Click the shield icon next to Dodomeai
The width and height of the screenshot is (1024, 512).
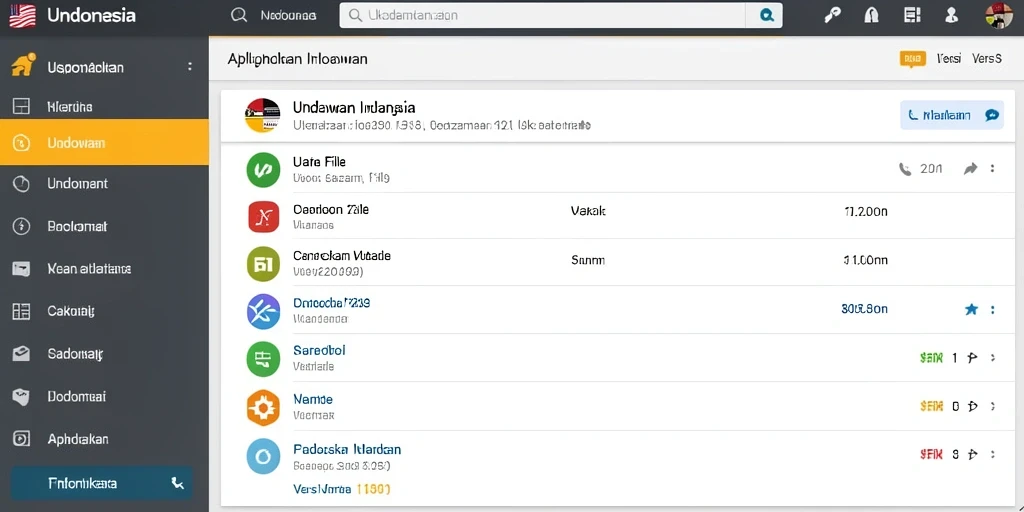point(22,396)
